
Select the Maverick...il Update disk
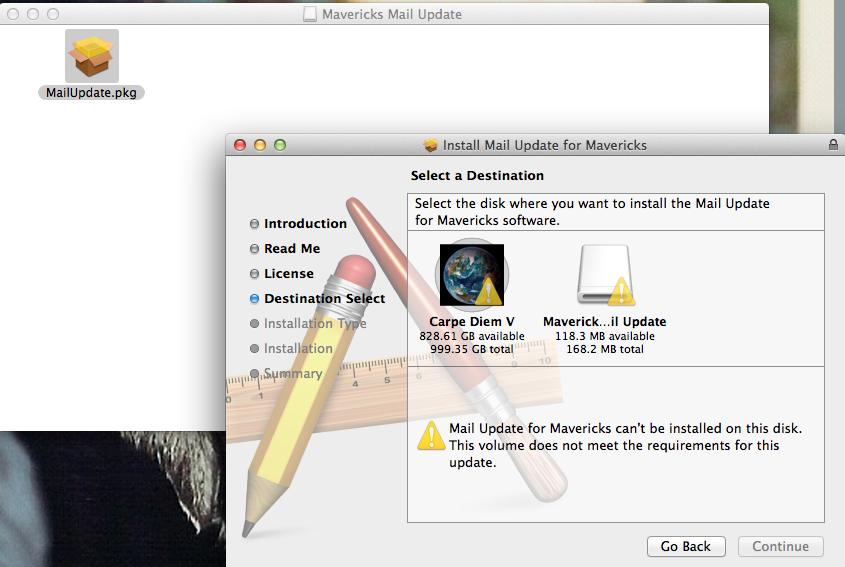[604, 276]
